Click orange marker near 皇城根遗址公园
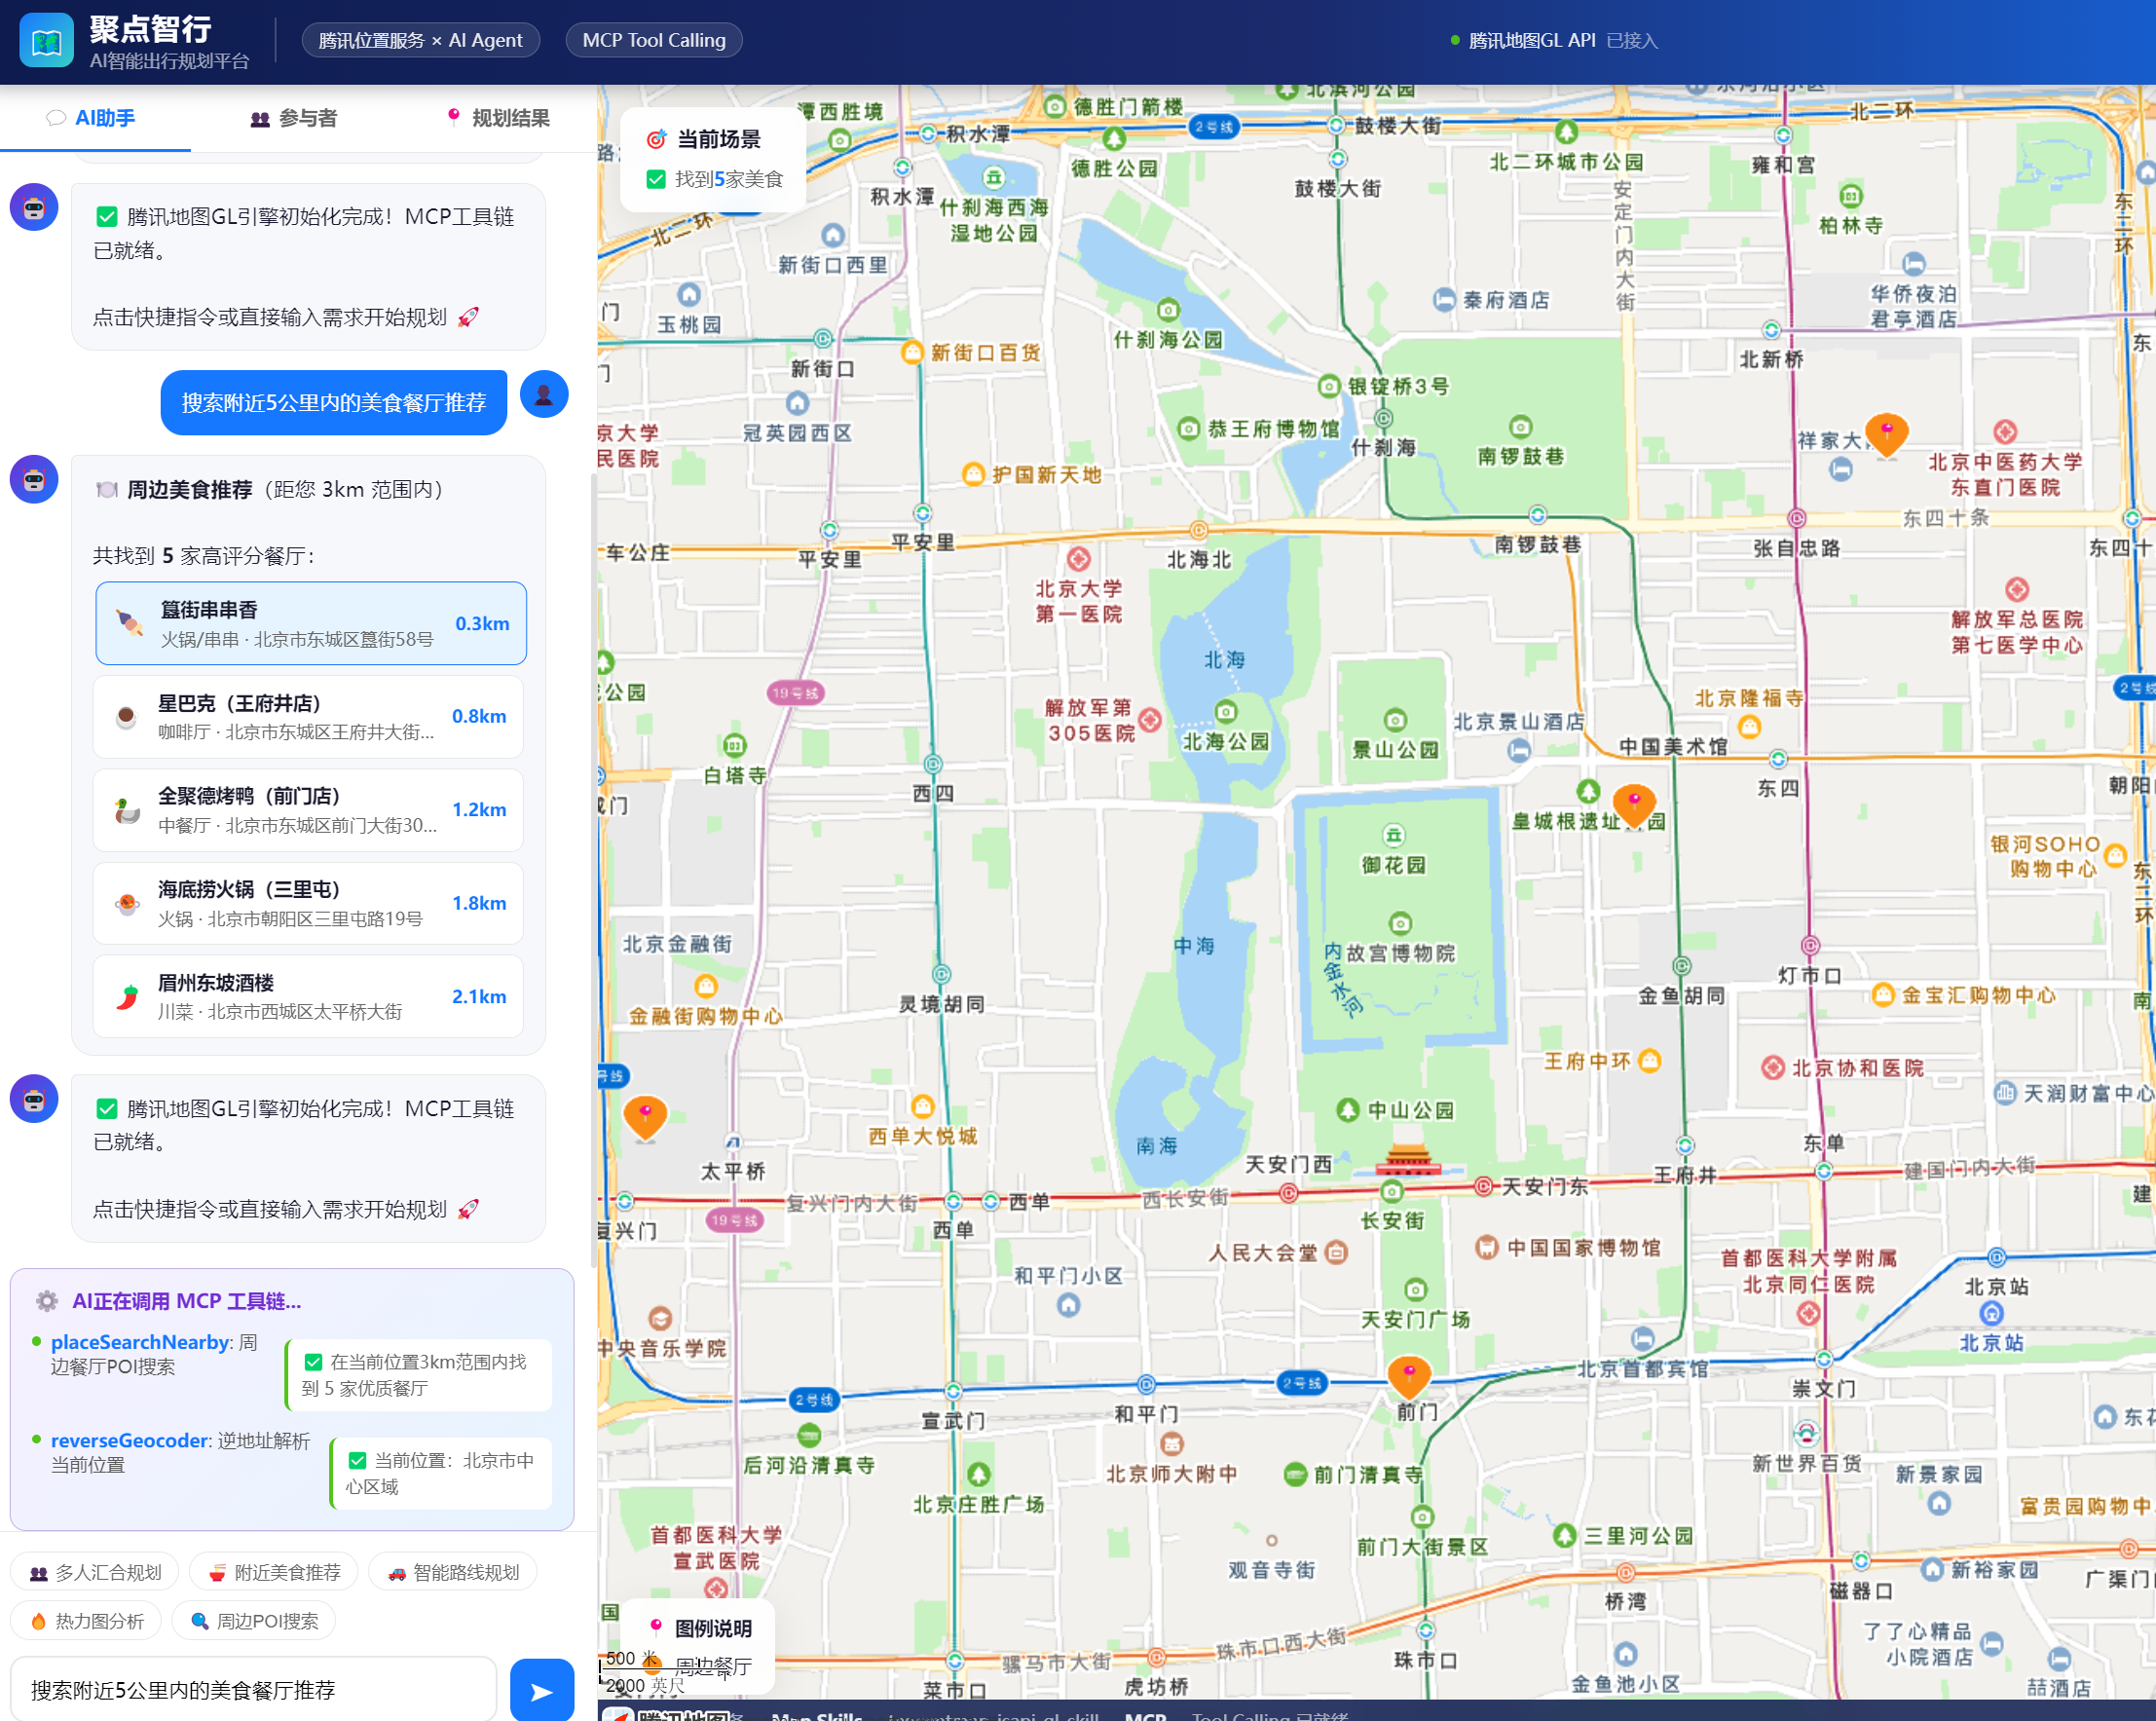This screenshot has width=2156, height=1721. [1633, 803]
